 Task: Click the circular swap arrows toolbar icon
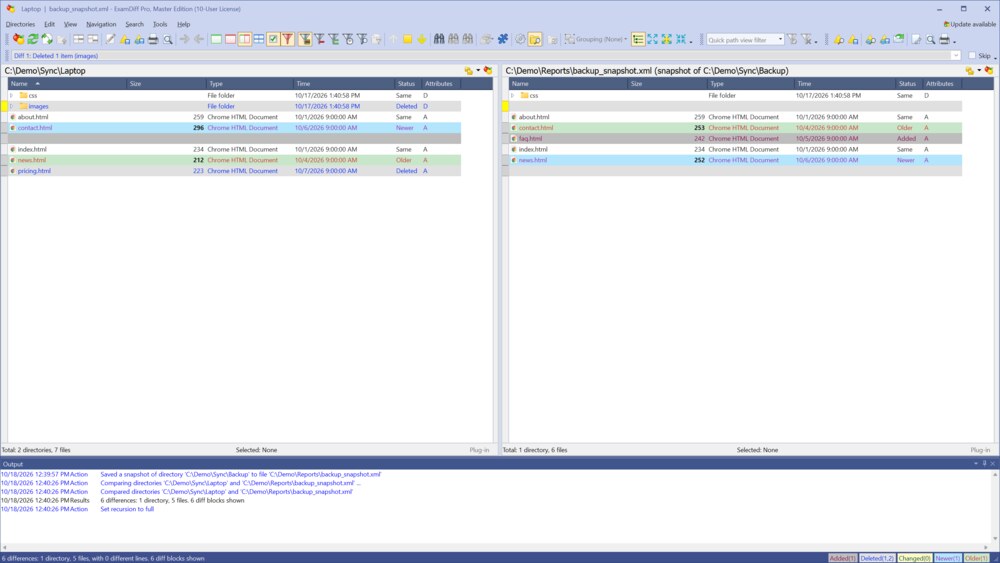[47, 40]
